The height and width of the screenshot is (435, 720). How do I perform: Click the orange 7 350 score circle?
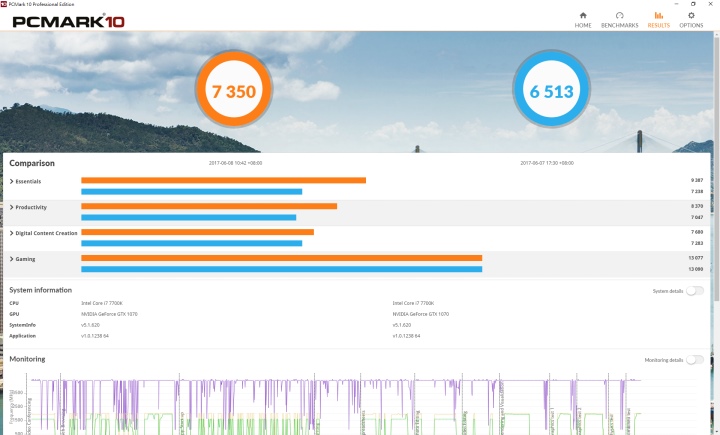pos(233,92)
